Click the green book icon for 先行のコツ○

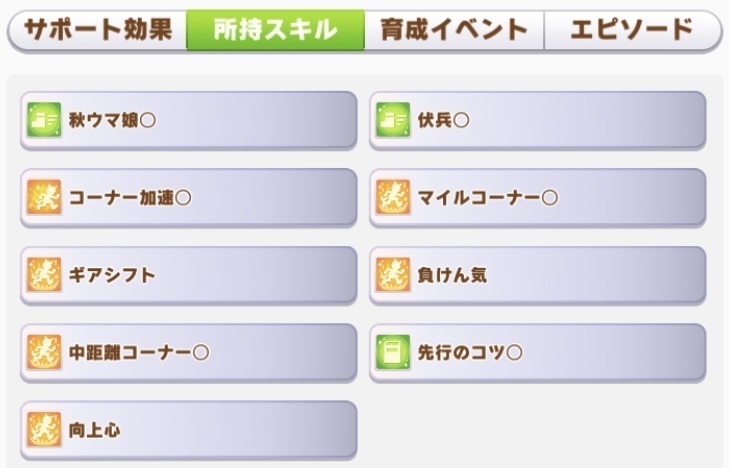(393, 352)
